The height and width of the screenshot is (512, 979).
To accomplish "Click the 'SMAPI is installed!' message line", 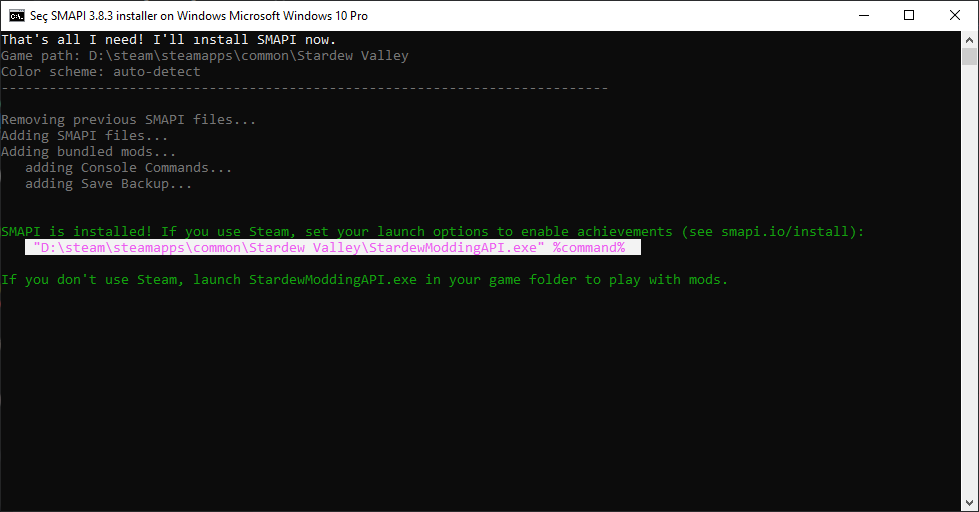I will pyautogui.click(x=433, y=232).
